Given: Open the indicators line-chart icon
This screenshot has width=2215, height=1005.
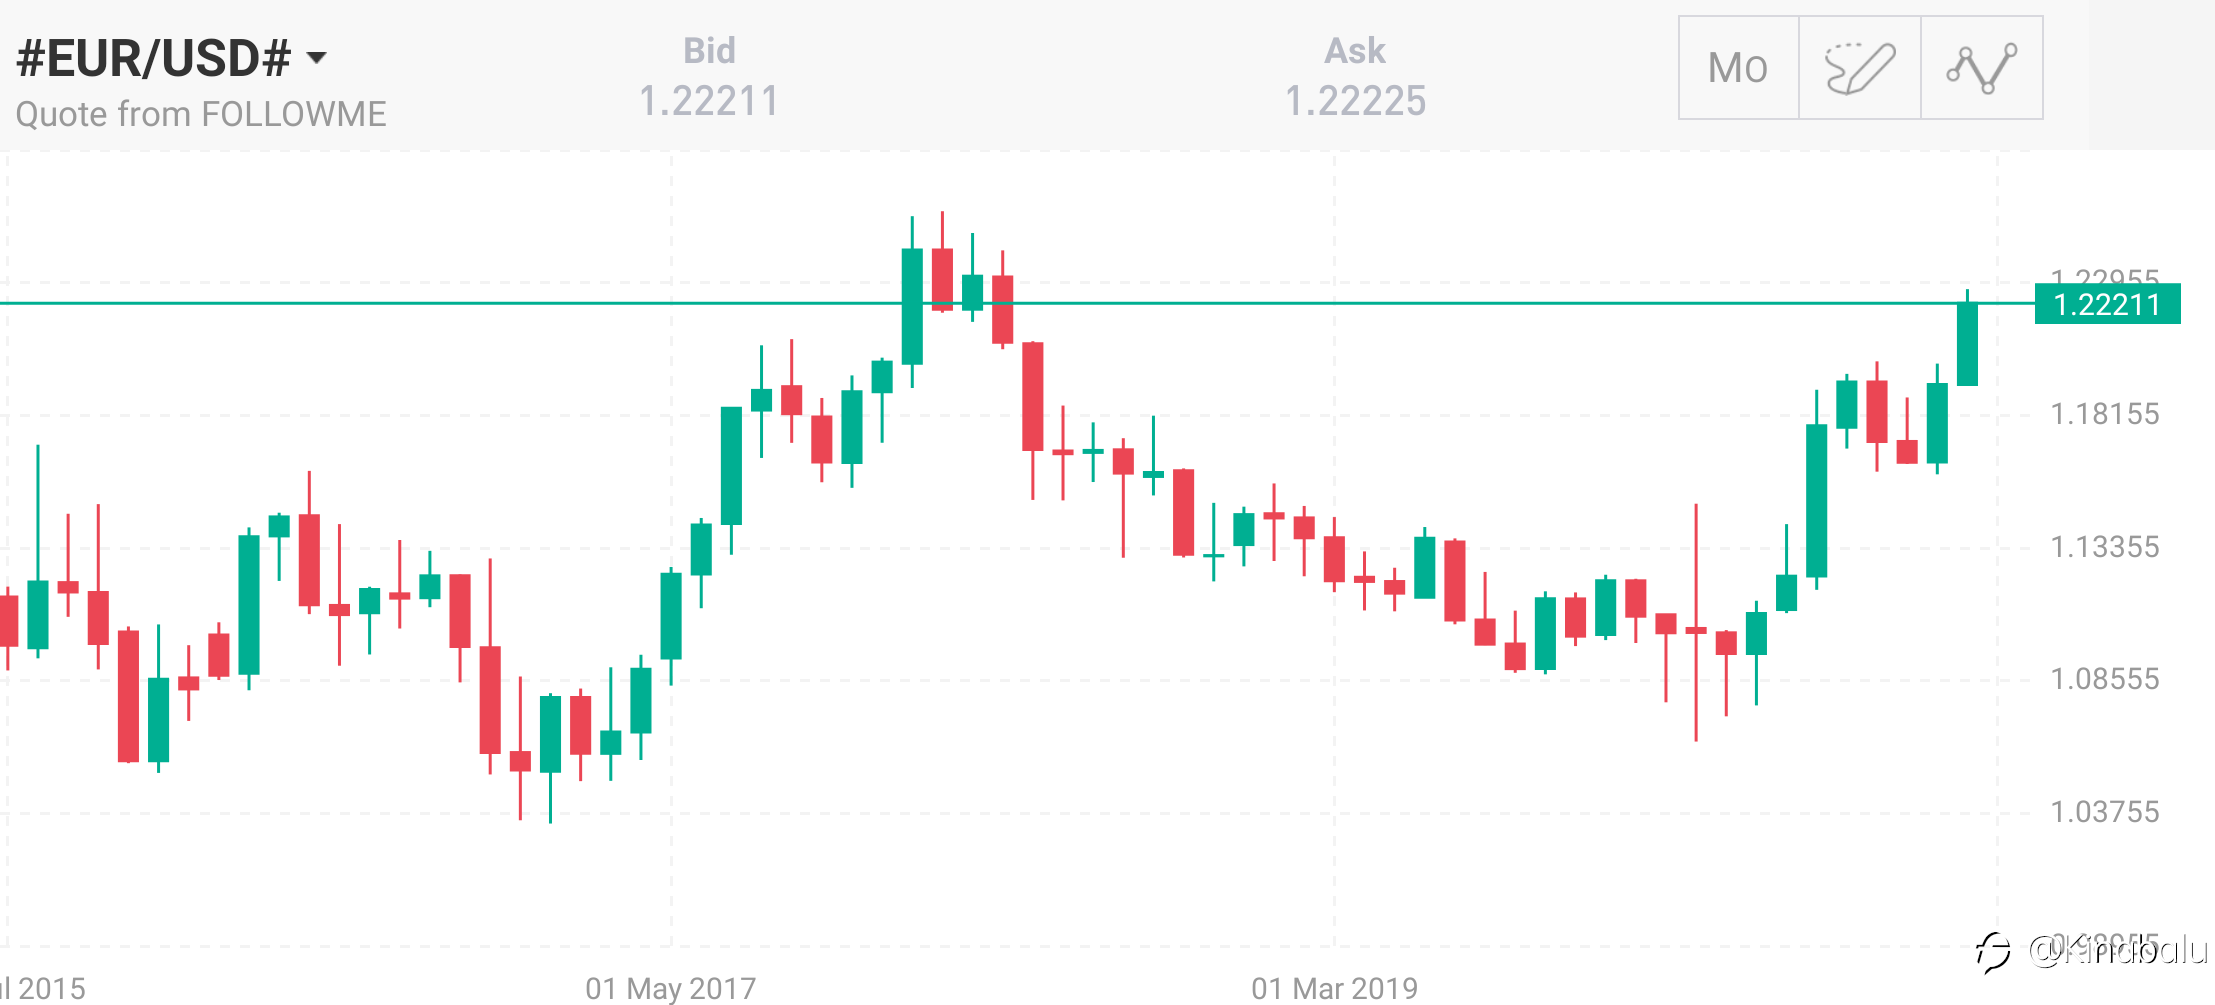Looking at the screenshot, I should pyautogui.click(x=1981, y=68).
